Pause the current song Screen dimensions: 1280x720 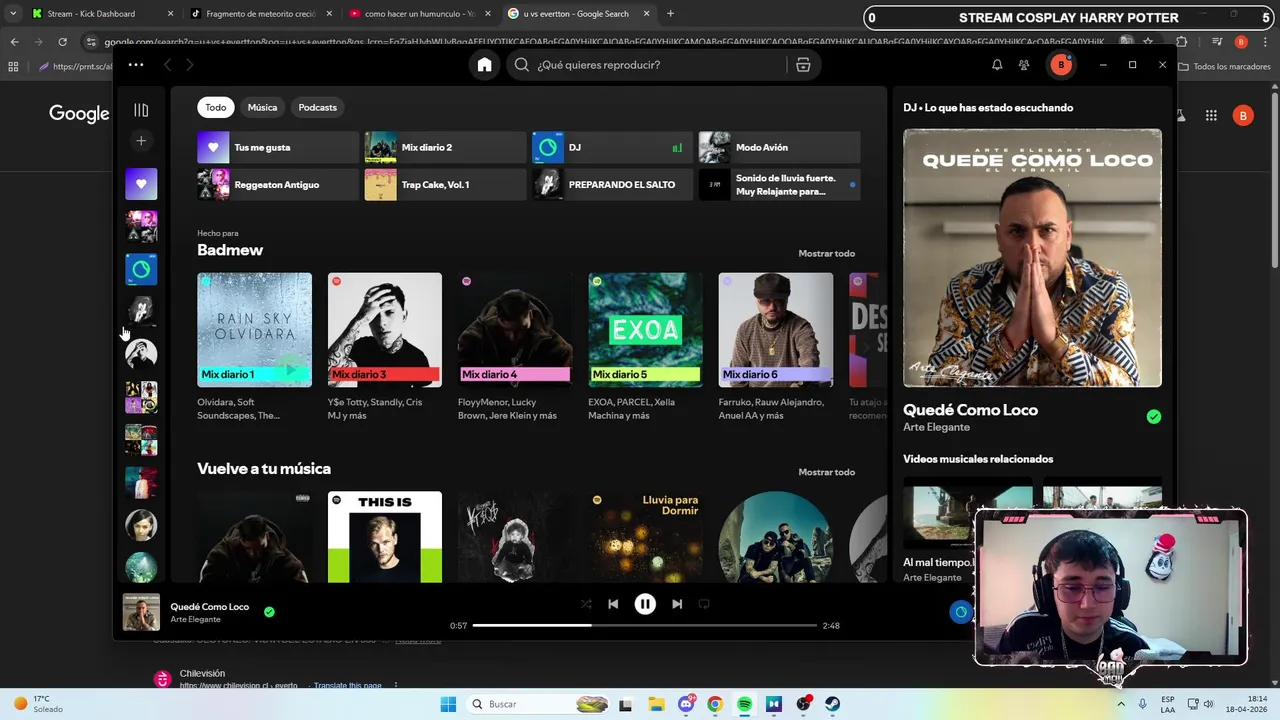645,604
